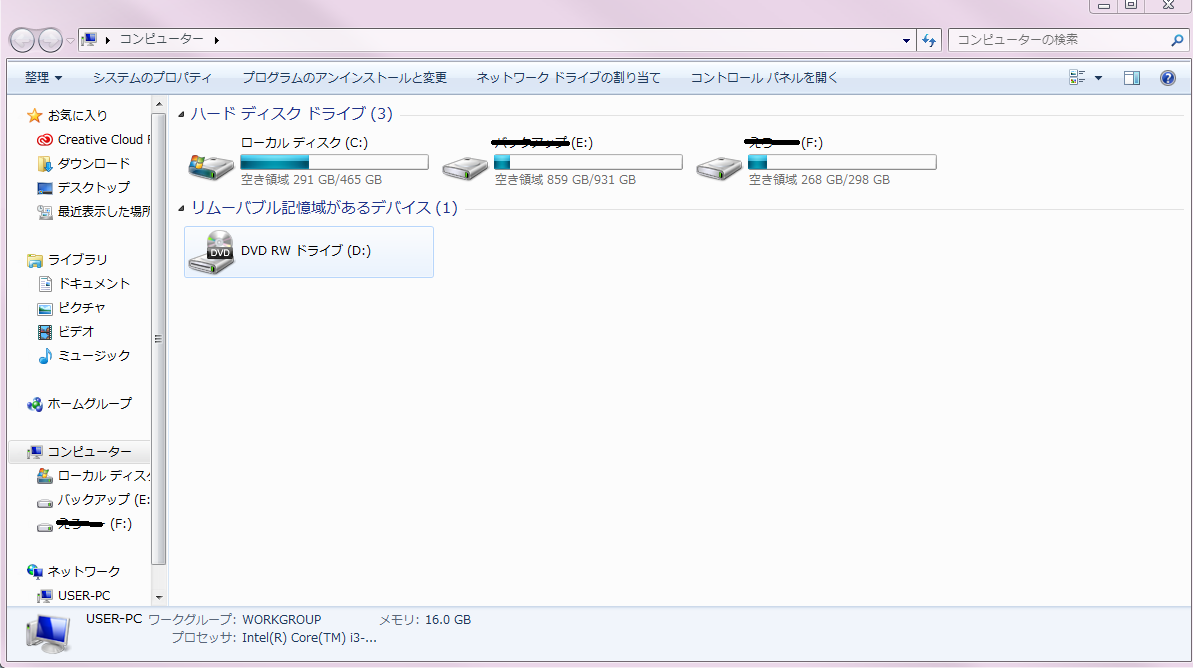Viewport: 1193px width, 668px height.
Task: Open ダウンロード in favorites
Action: (84, 164)
